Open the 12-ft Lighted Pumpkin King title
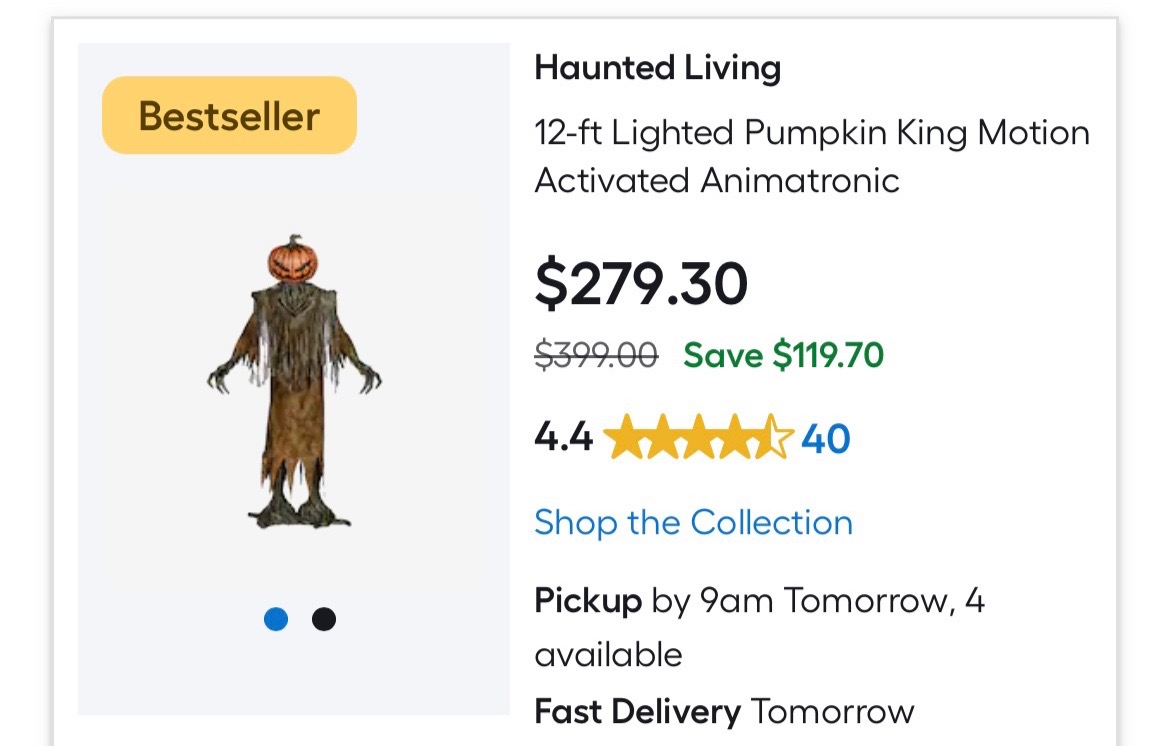Screen dimensions: 1170x746 tap(812, 157)
